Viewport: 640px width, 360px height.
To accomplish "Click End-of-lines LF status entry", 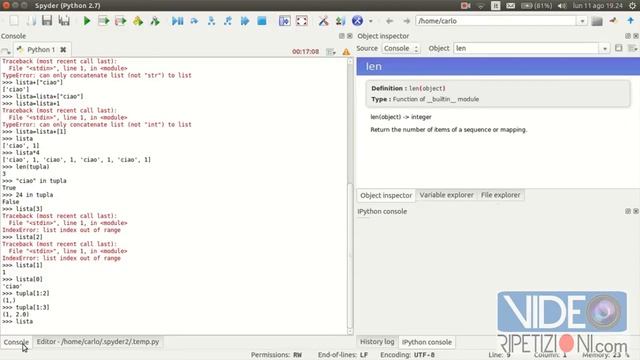I will 343,355.
